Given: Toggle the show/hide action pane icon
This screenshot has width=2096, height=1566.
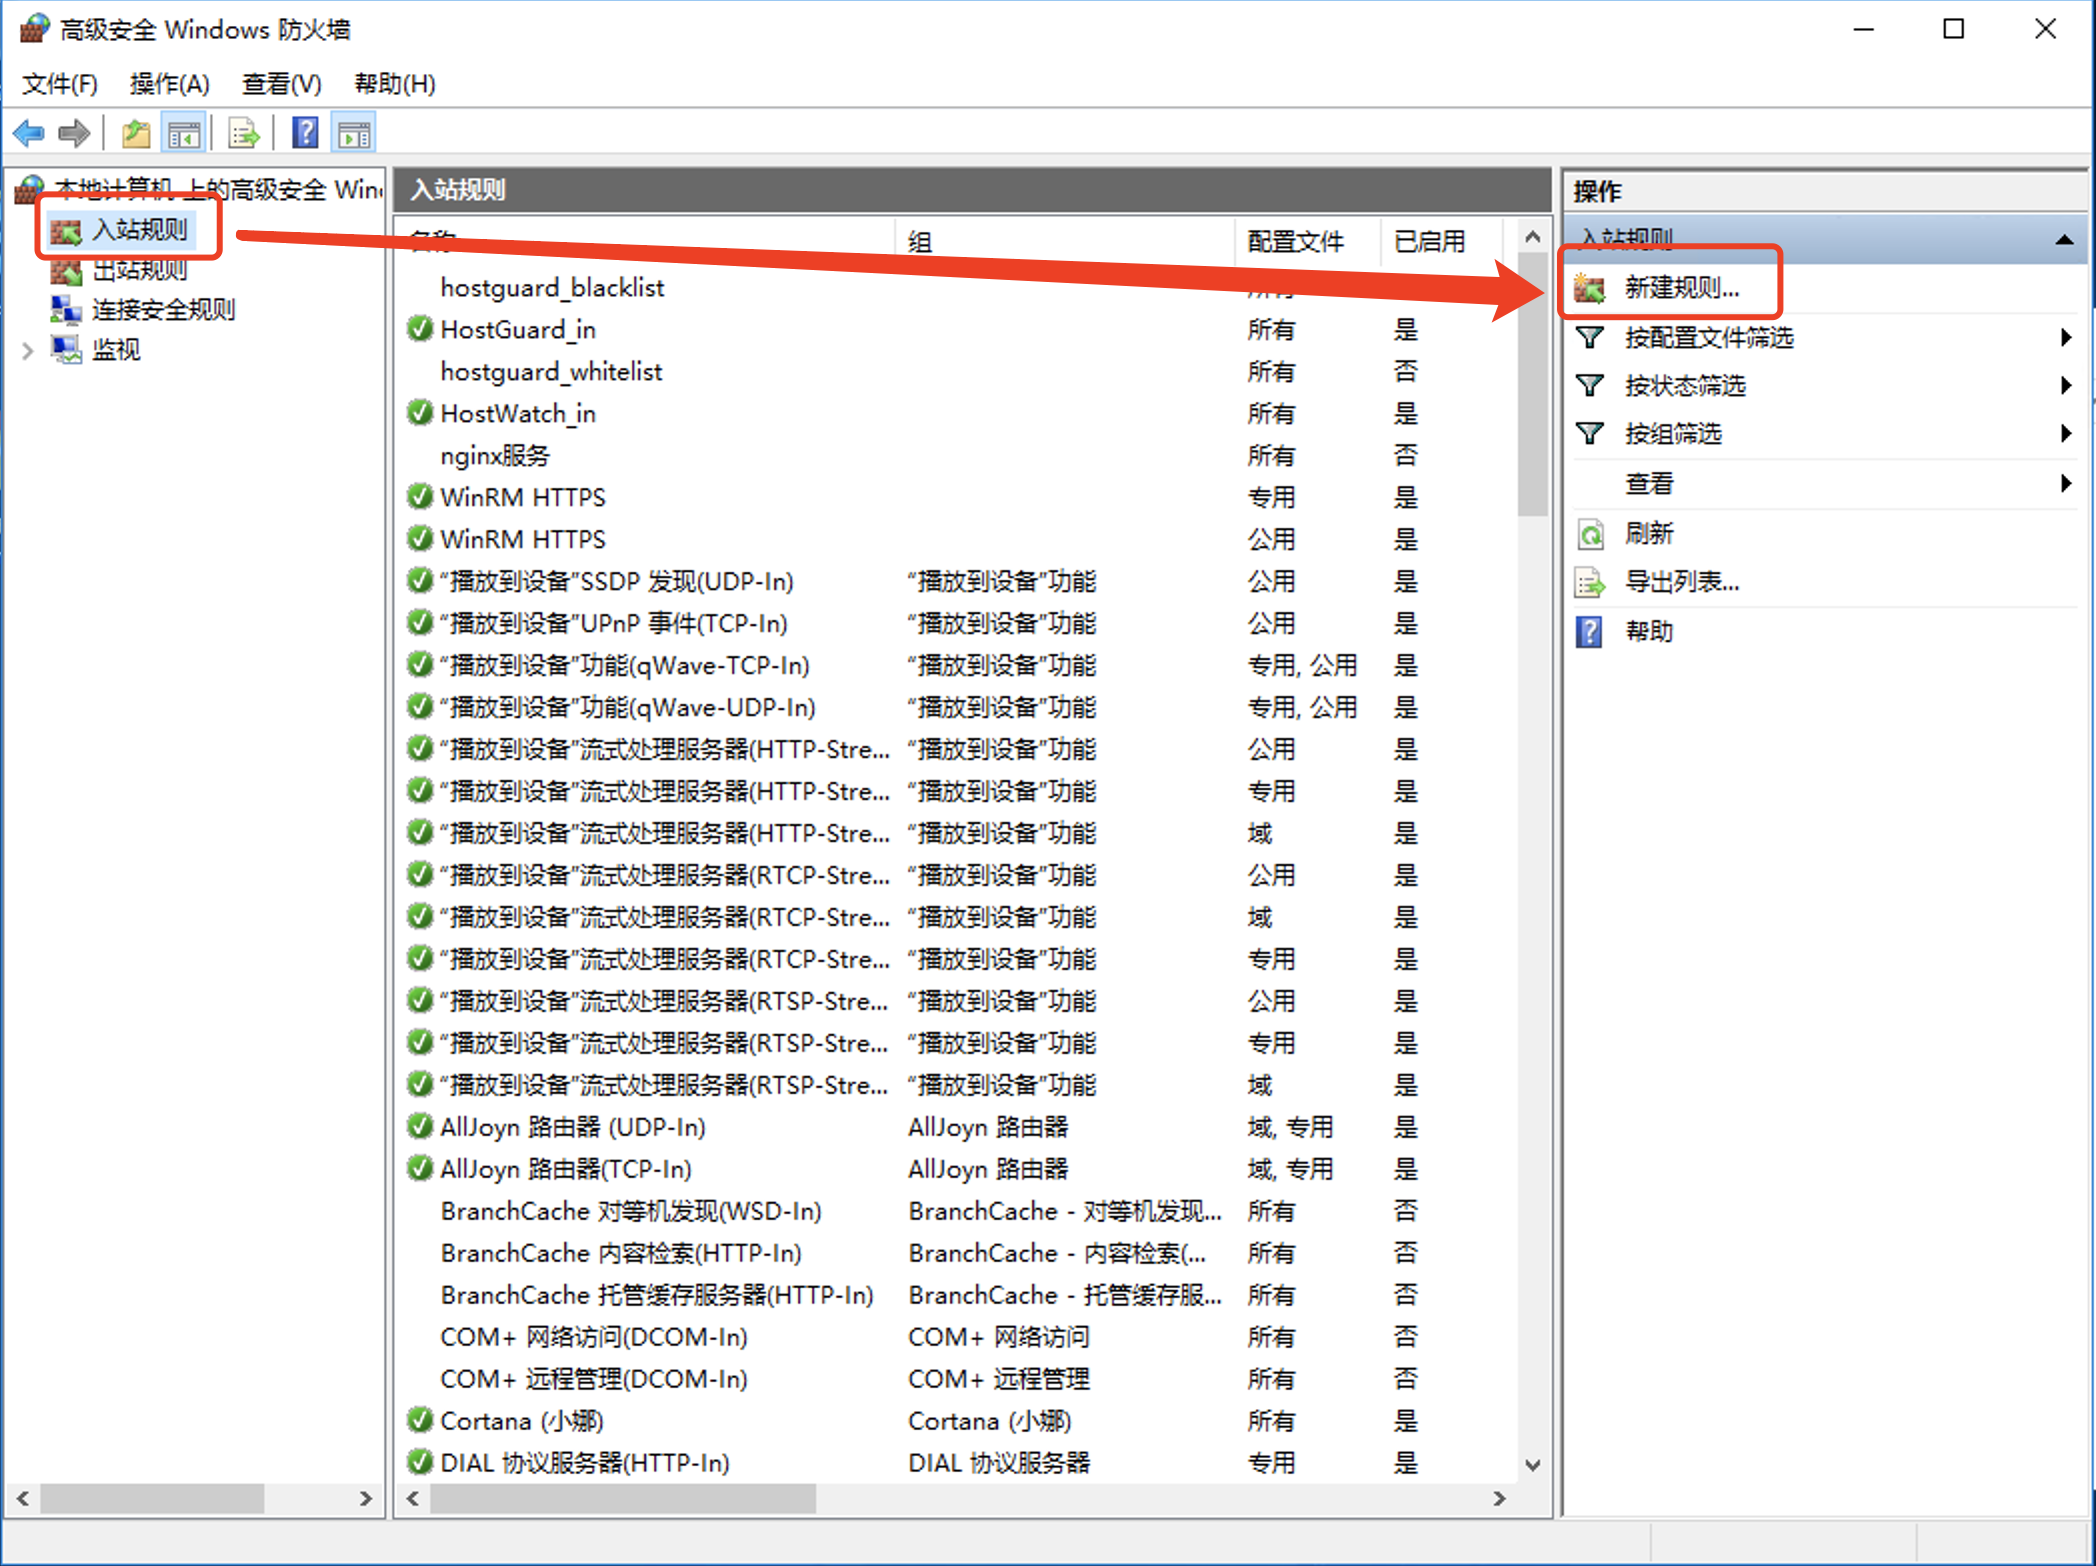Looking at the screenshot, I should (354, 133).
